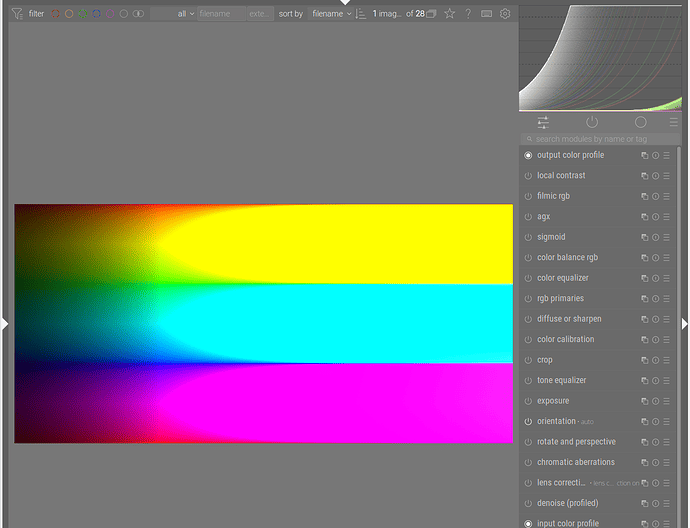Open presets menu for output color profile

(x=667, y=155)
